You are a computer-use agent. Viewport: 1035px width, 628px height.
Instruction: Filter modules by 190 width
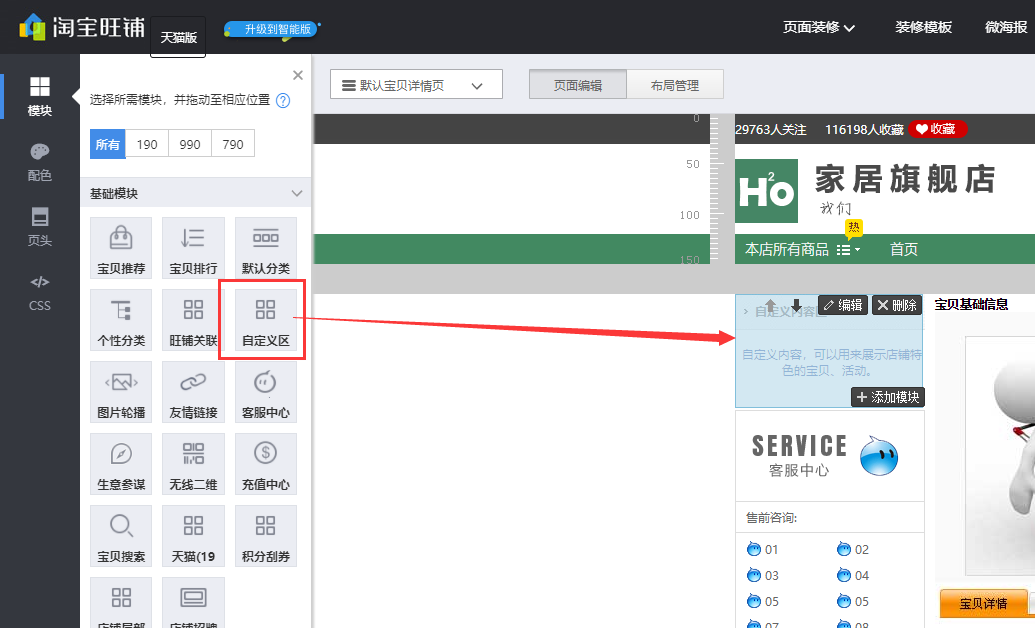147,144
